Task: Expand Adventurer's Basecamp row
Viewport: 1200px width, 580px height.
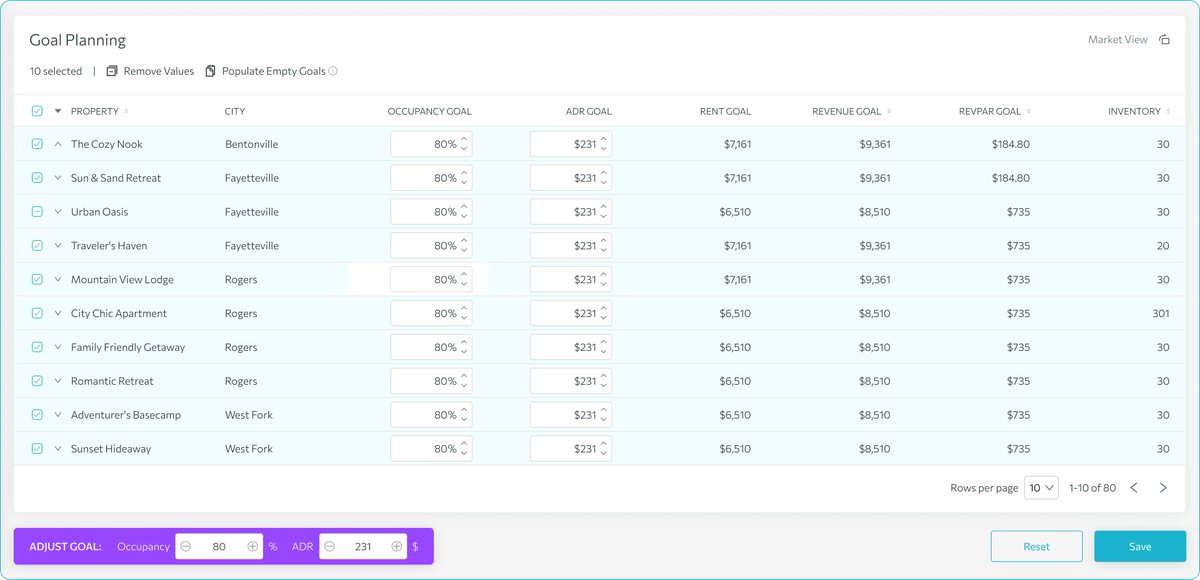Action: click(58, 415)
